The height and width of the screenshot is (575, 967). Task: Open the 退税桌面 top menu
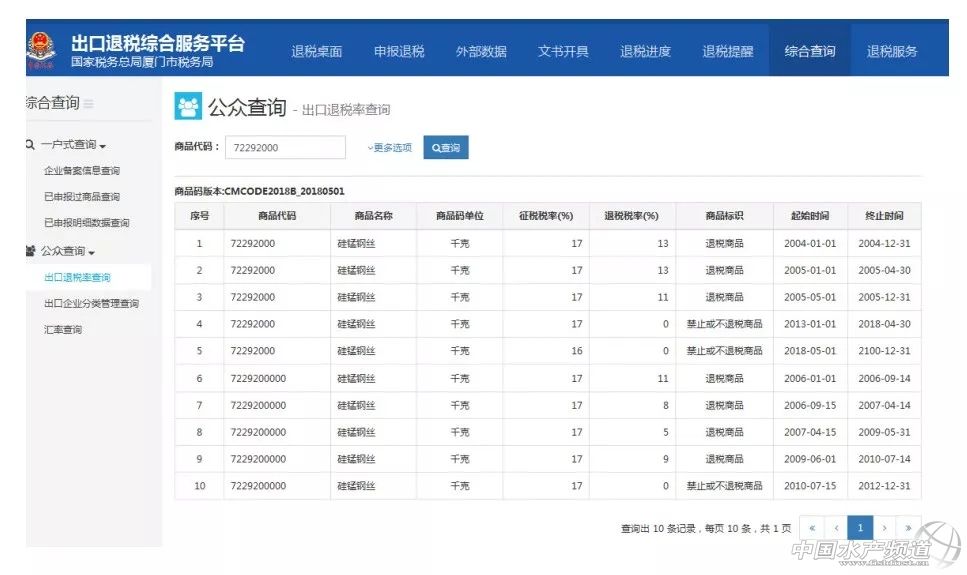316,52
